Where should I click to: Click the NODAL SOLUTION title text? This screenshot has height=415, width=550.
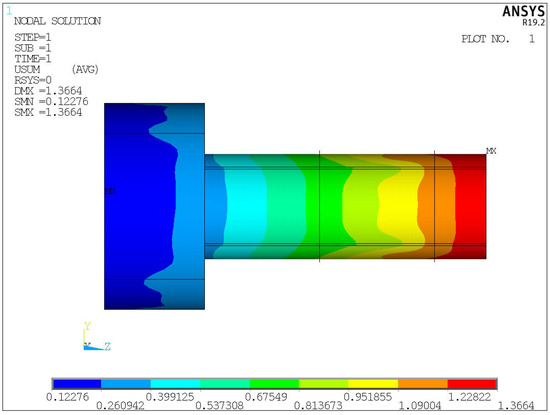coord(58,21)
